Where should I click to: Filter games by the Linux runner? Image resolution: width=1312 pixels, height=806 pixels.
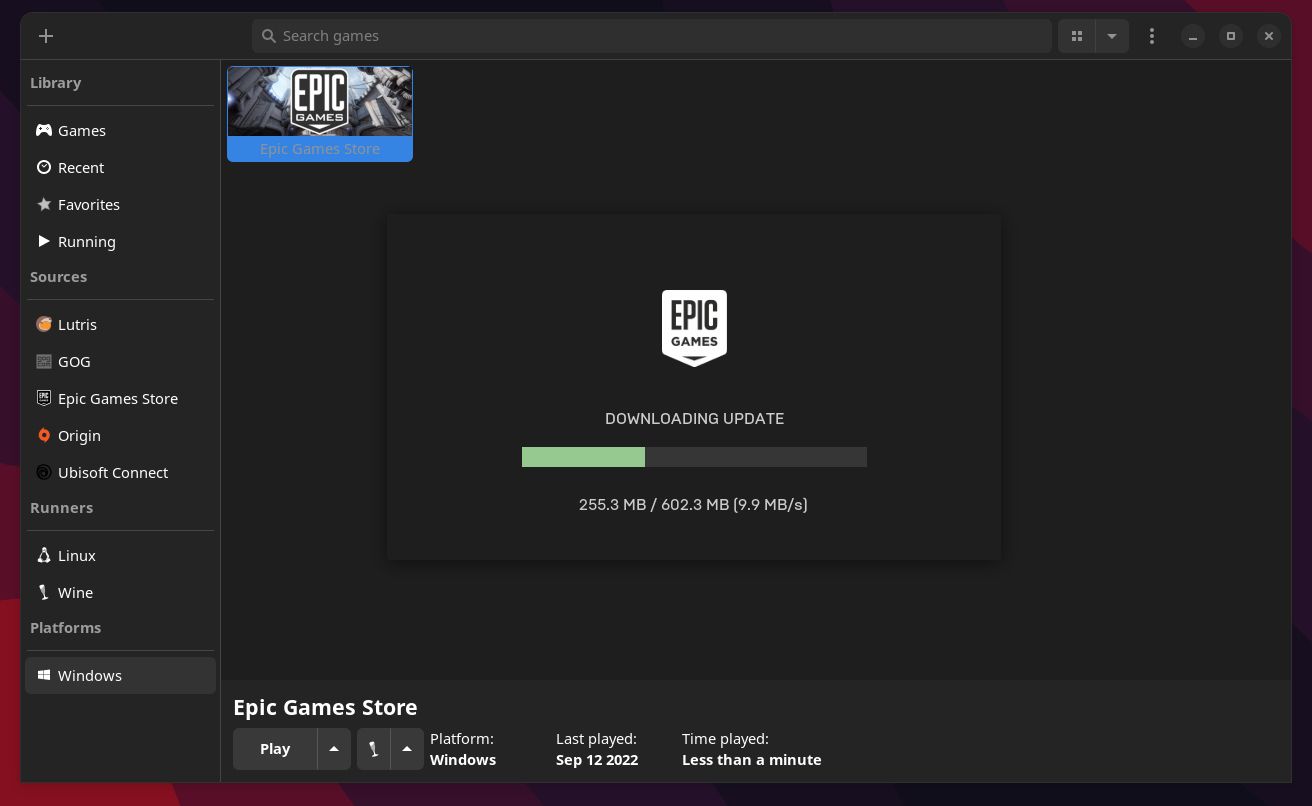[77, 555]
